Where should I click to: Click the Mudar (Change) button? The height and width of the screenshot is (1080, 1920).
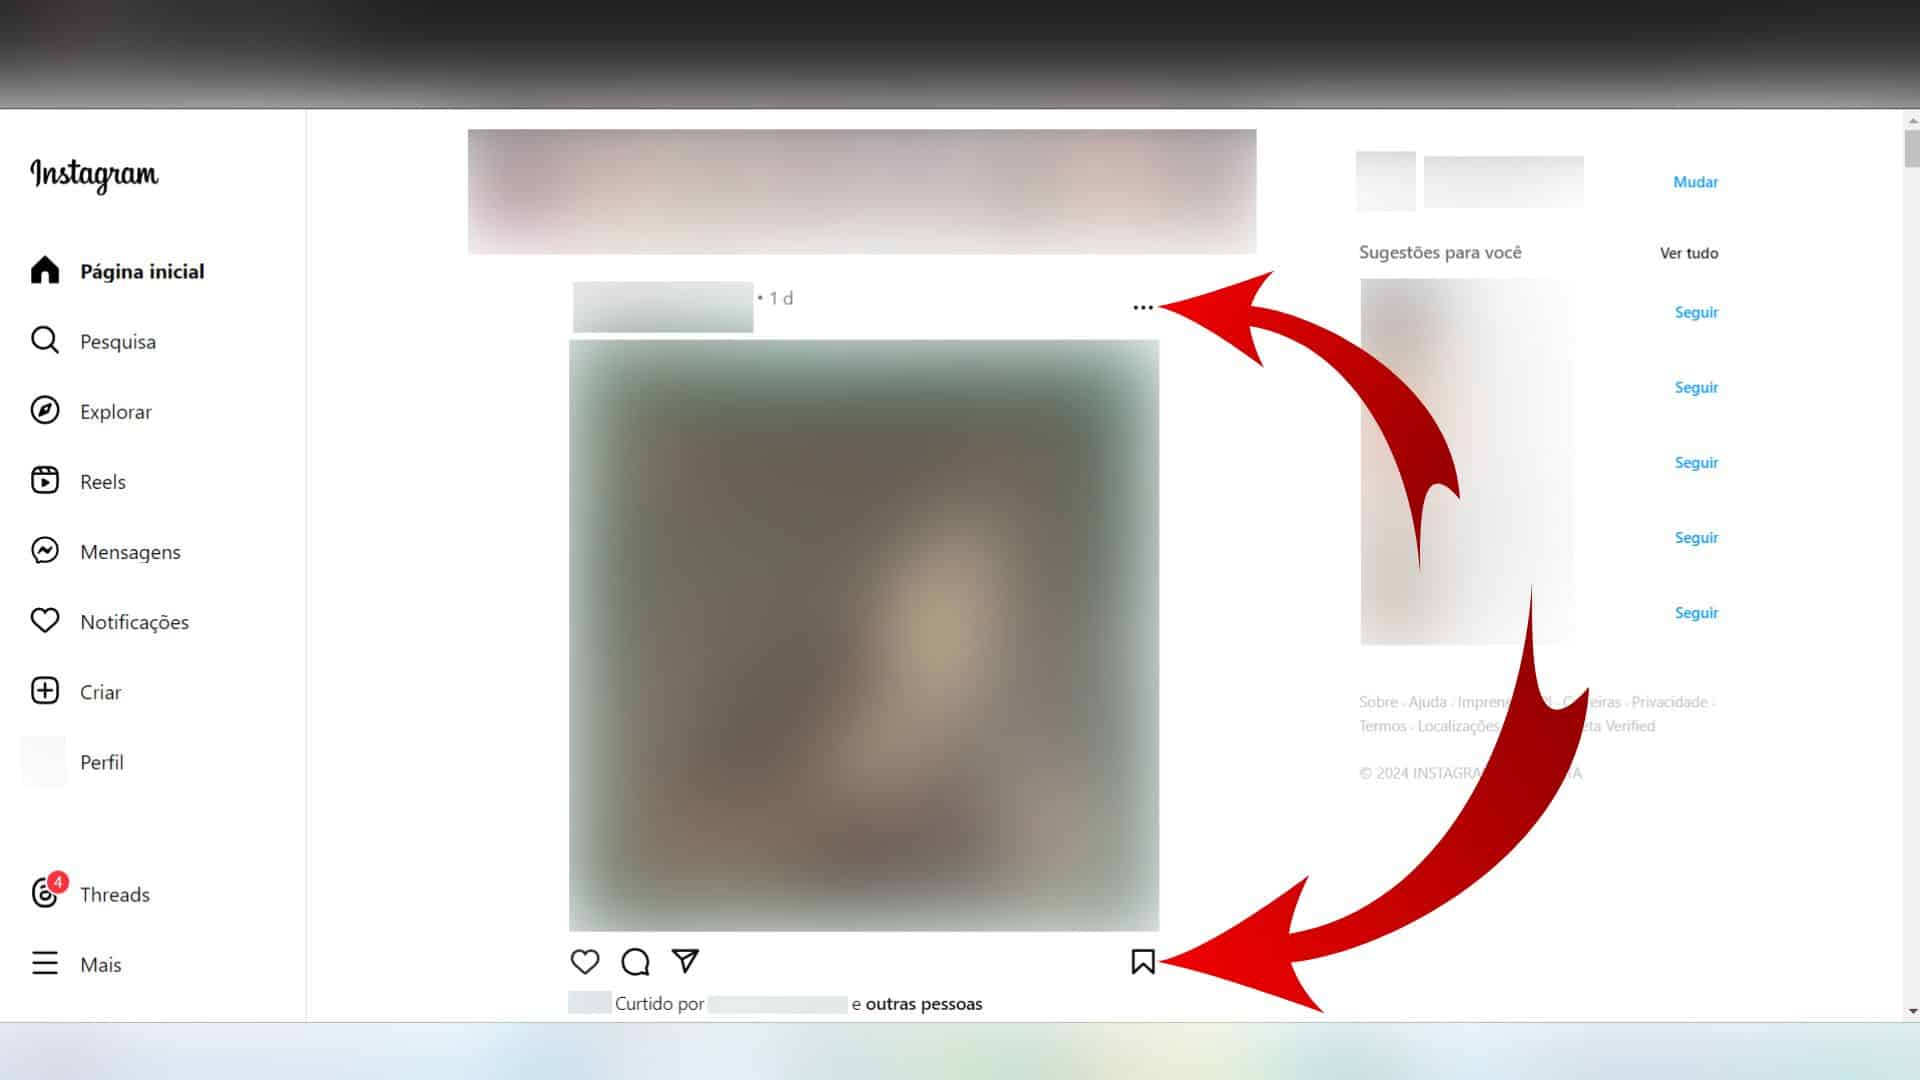click(1695, 181)
